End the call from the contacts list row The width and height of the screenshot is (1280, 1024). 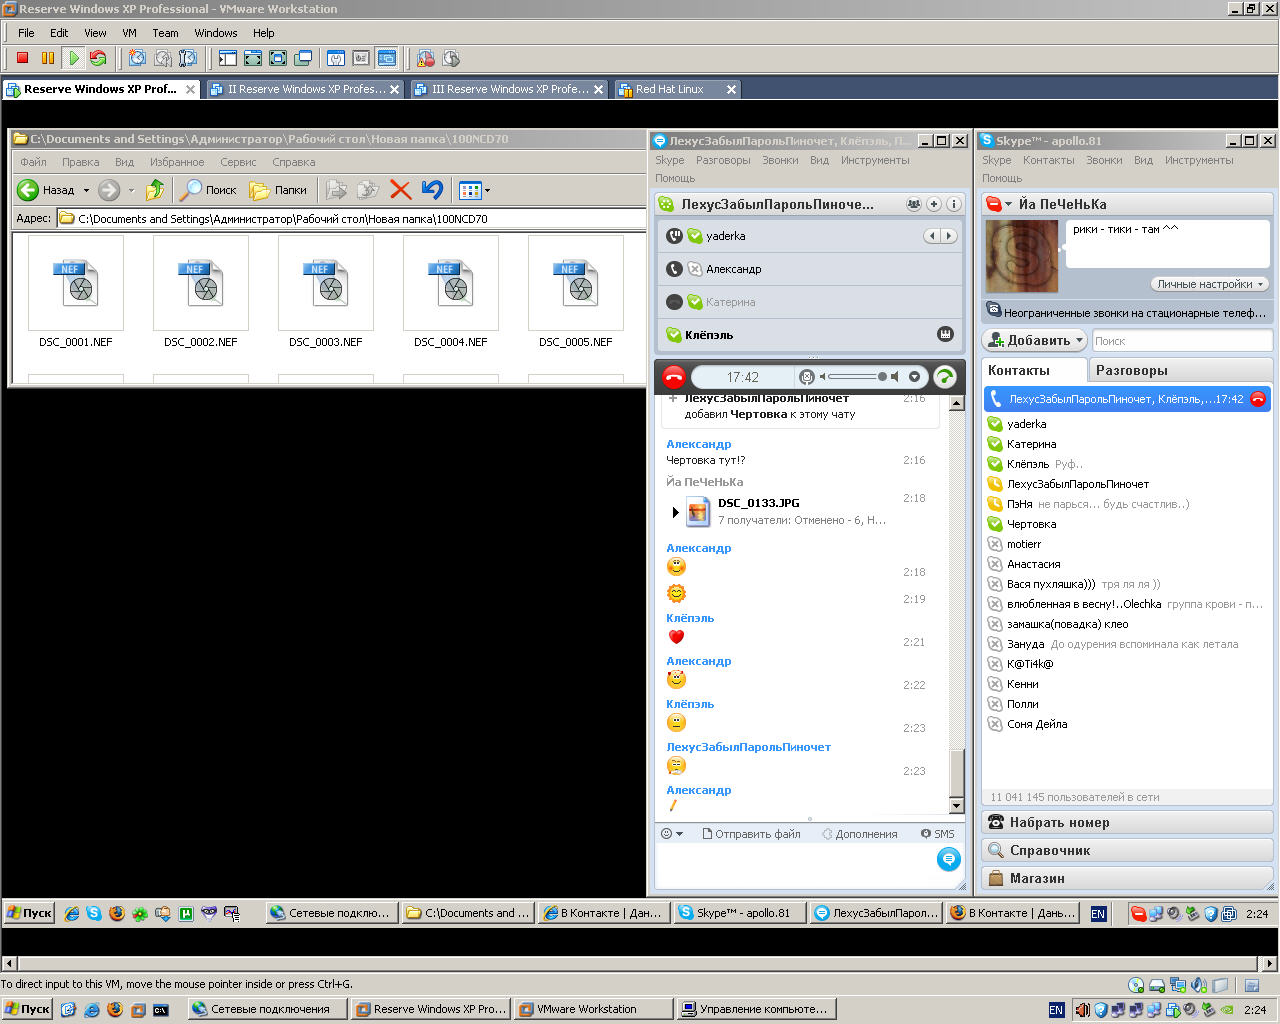point(1258,399)
